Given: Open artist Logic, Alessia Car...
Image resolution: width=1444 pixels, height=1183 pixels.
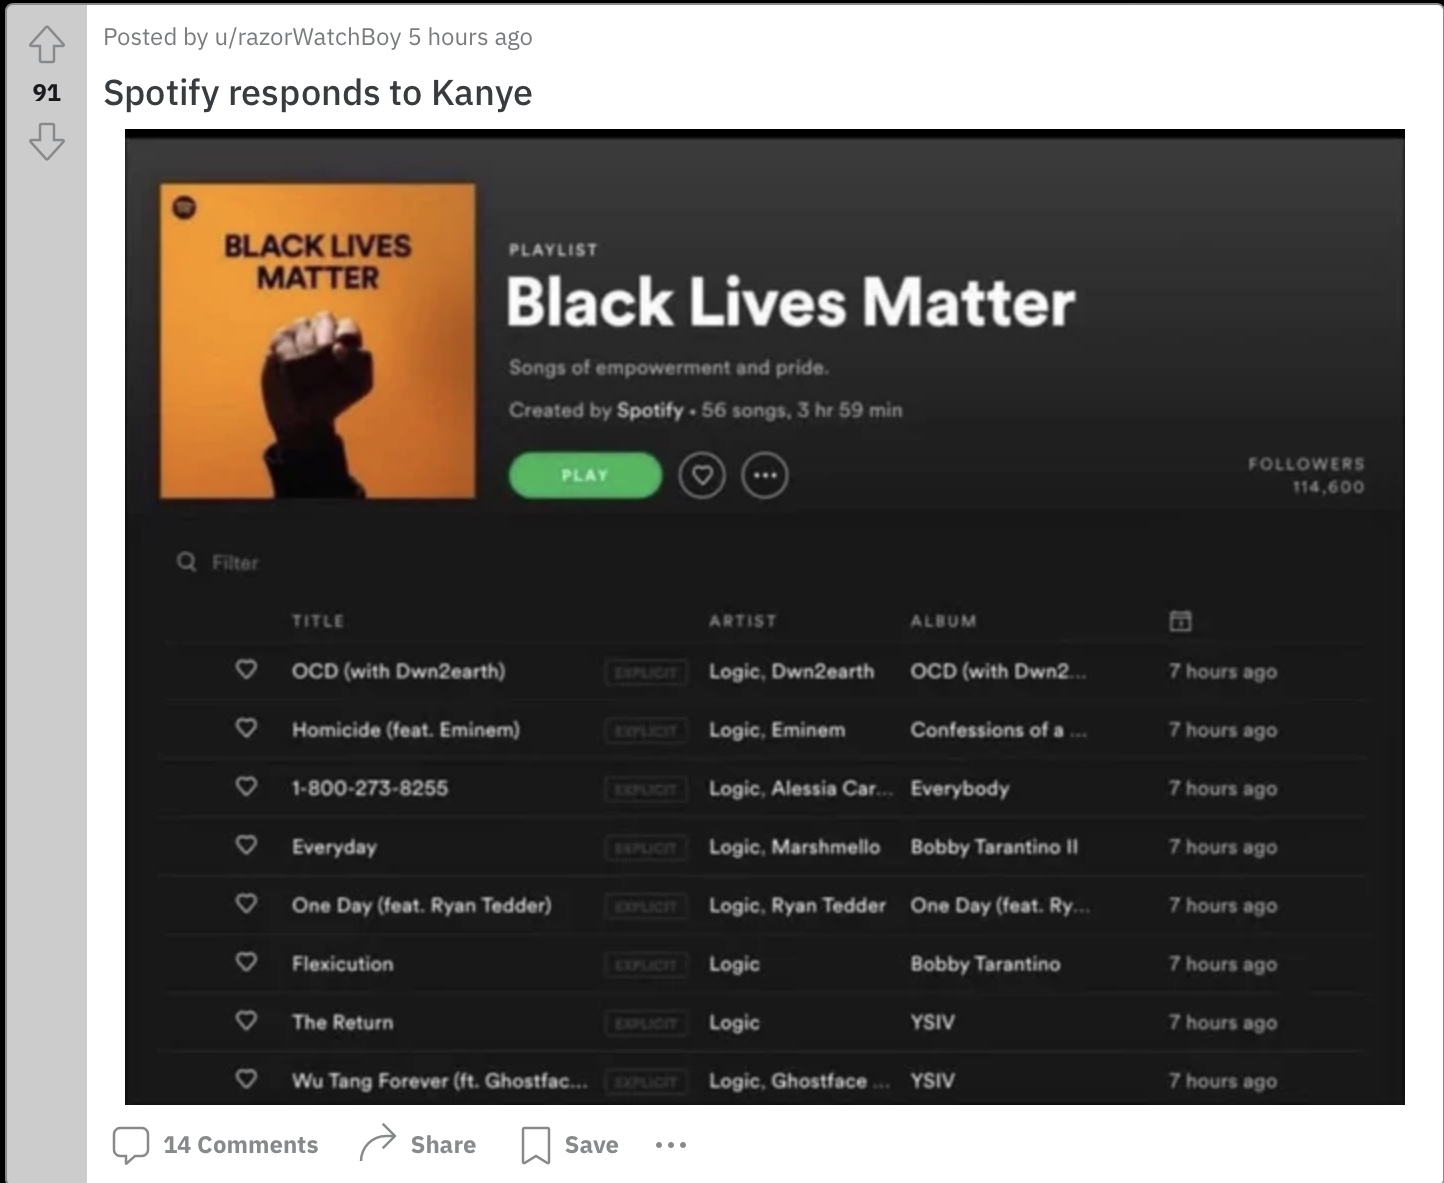Looking at the screenshot, I should (x=800, y=788).
